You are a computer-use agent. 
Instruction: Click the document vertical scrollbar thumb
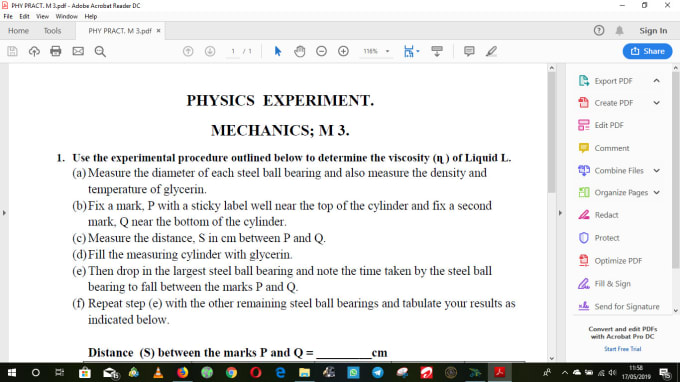click(551, 132)
